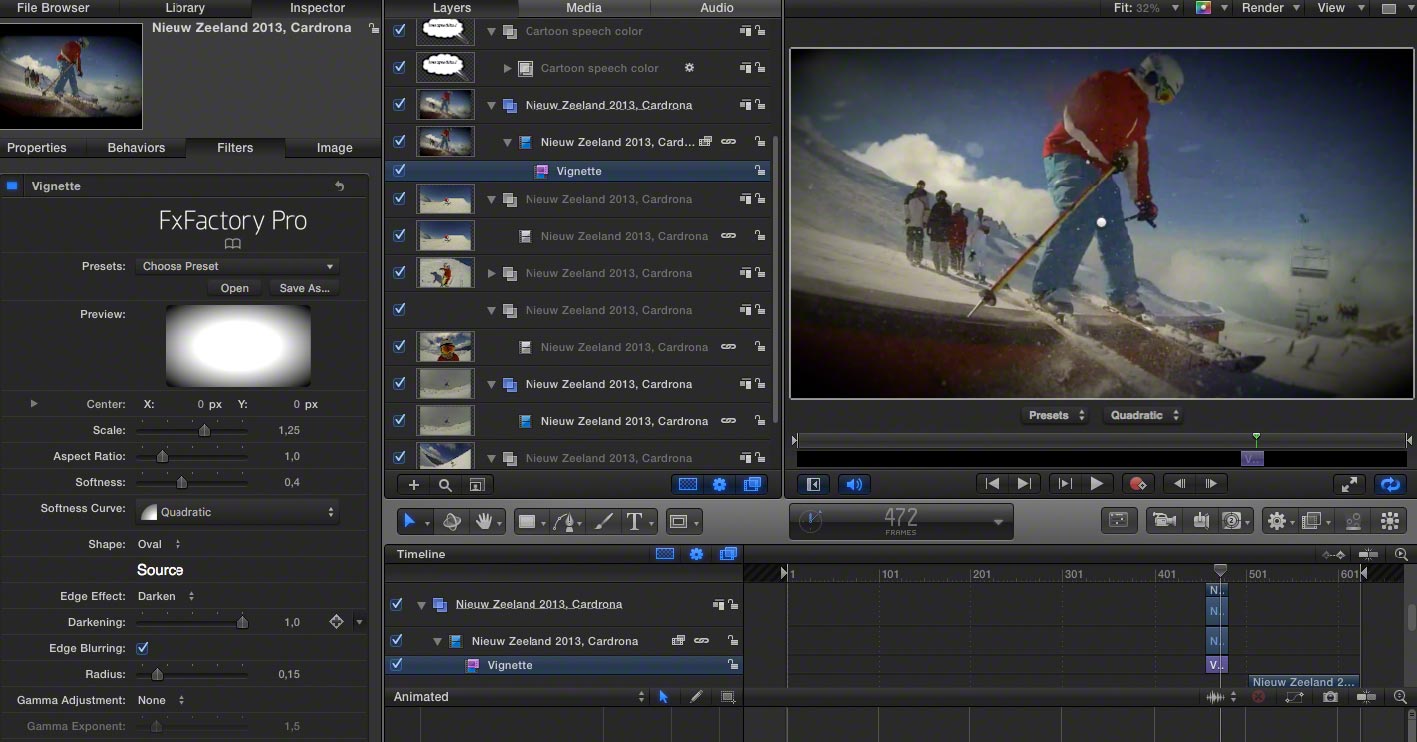Image resolution: width=1417 pixels, height=742 pixels.
Task: Show the Media tab
Action: click(x=584, y=8)
